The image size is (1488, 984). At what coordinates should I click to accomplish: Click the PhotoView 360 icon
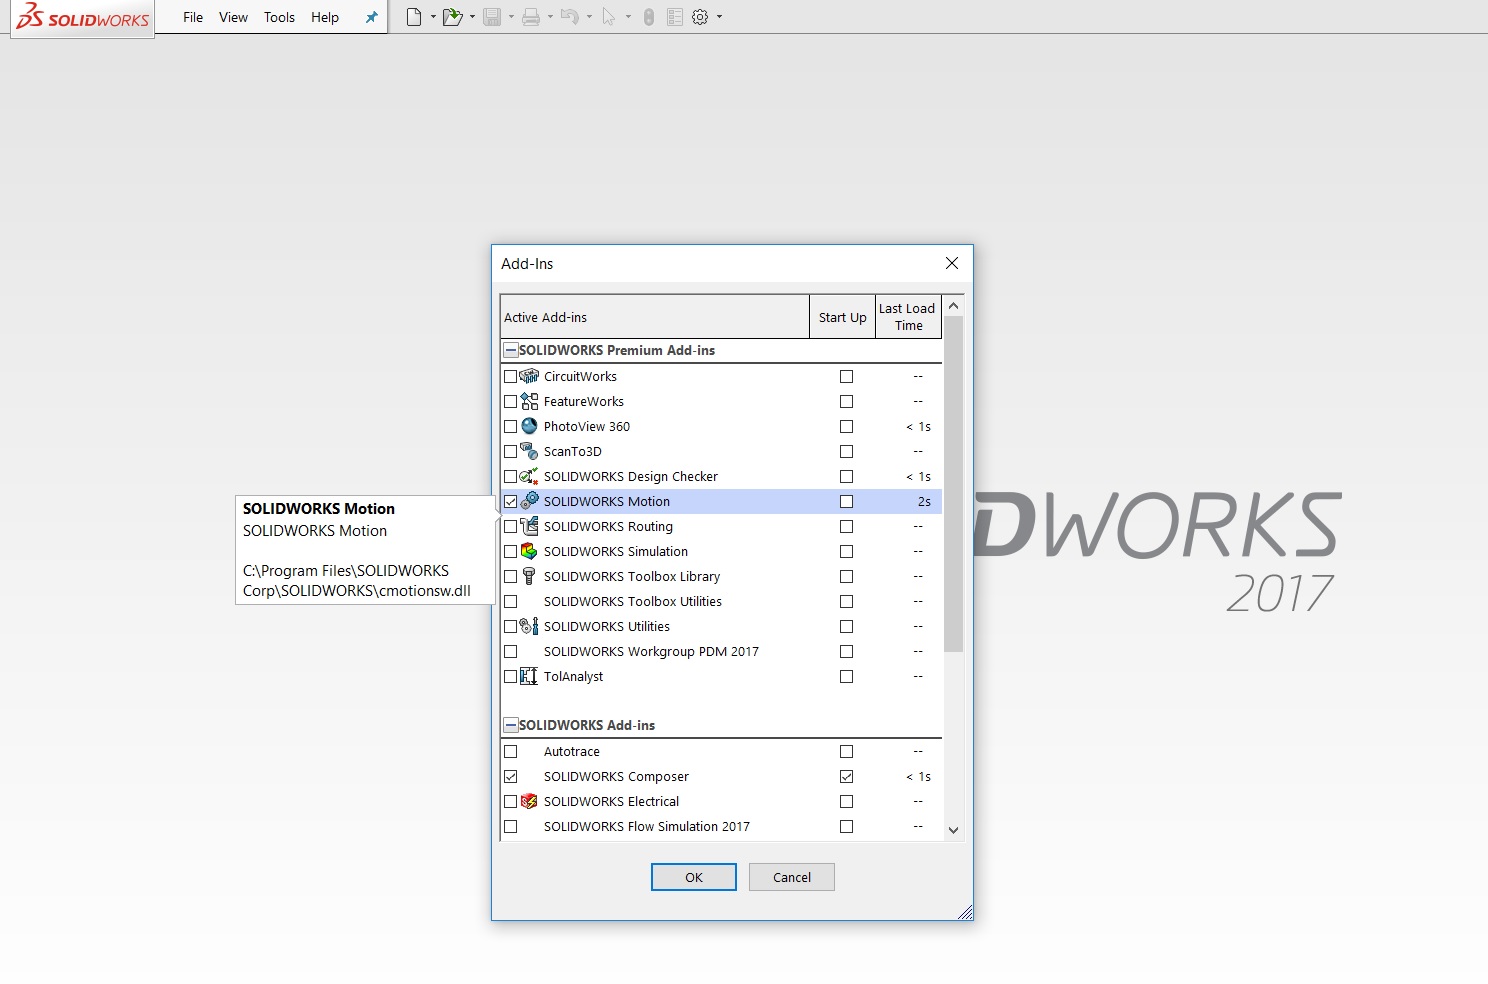click(x=529, y=426)
